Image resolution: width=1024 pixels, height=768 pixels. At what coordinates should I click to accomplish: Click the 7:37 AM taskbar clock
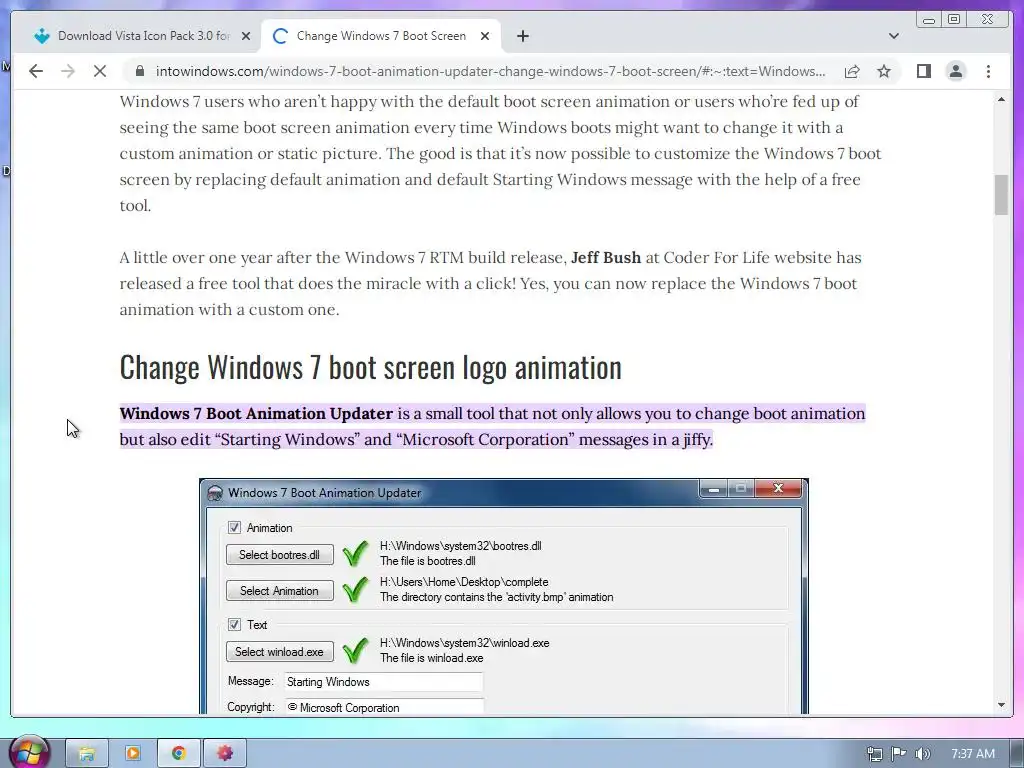(x=972, y=754)
